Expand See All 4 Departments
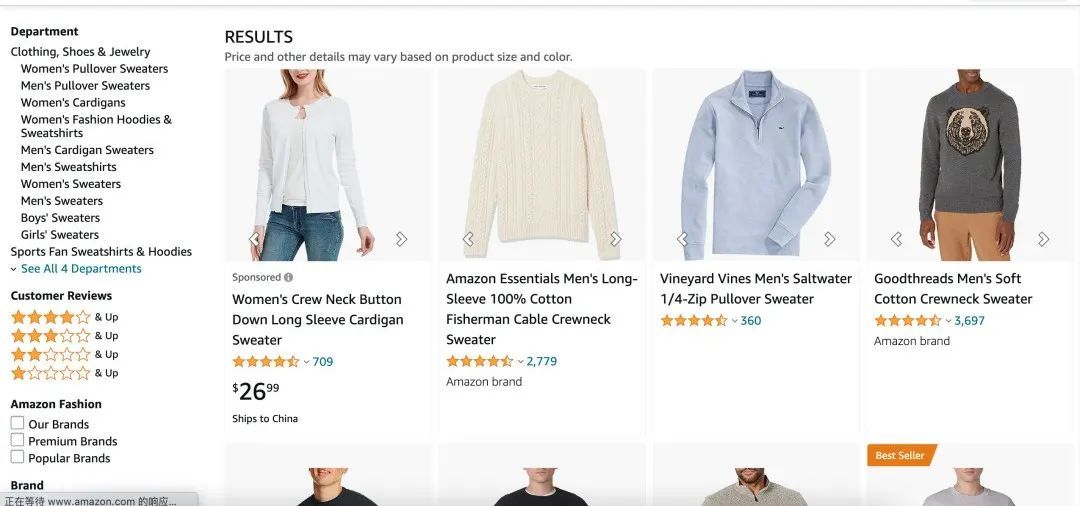 point(80,269)
